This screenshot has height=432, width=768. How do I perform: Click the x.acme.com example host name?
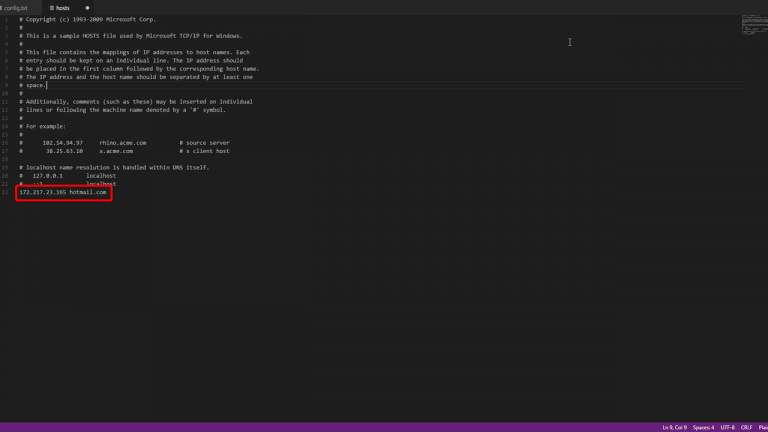116,151
